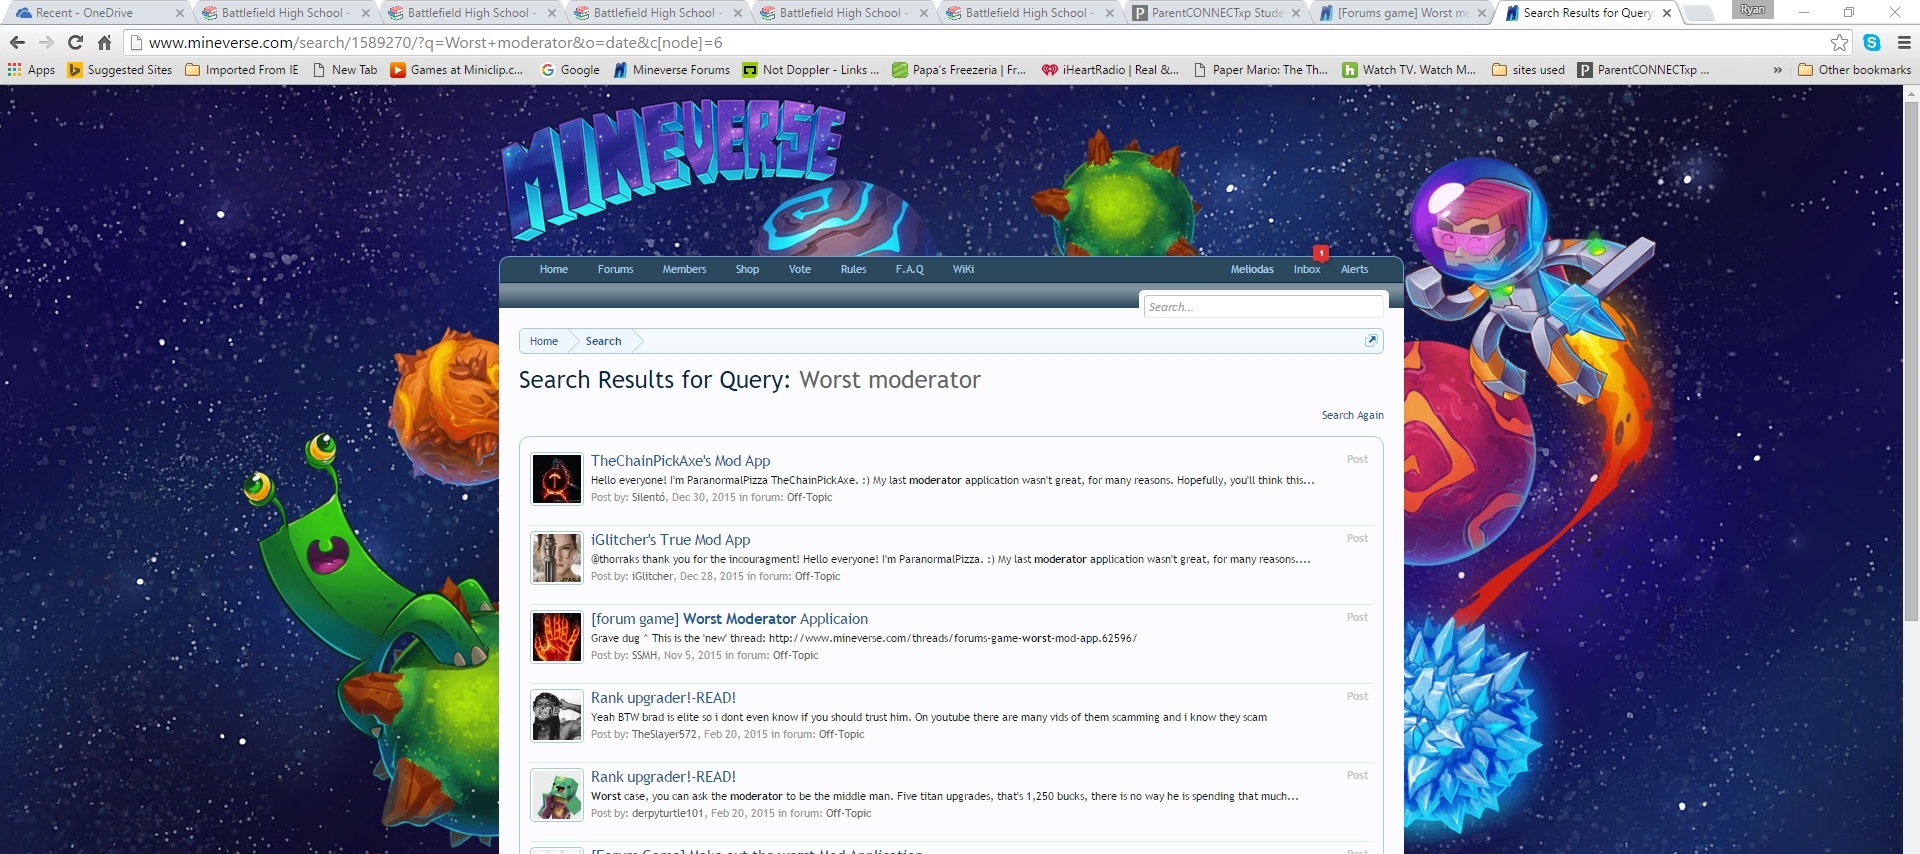Open the Meliodas account menu

[x=1252, y=269]
